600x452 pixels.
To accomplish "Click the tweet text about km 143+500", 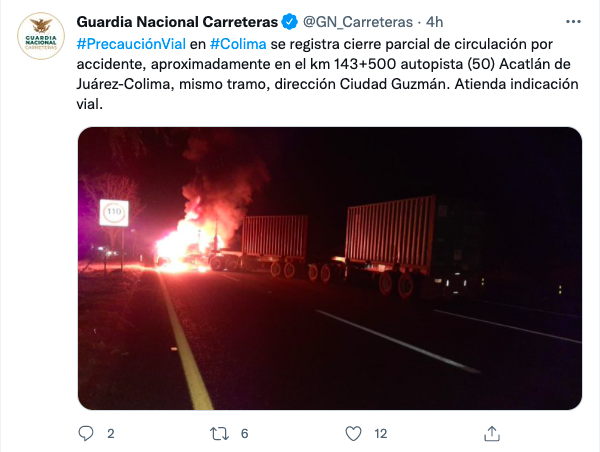I will click(x=327, y=74).
